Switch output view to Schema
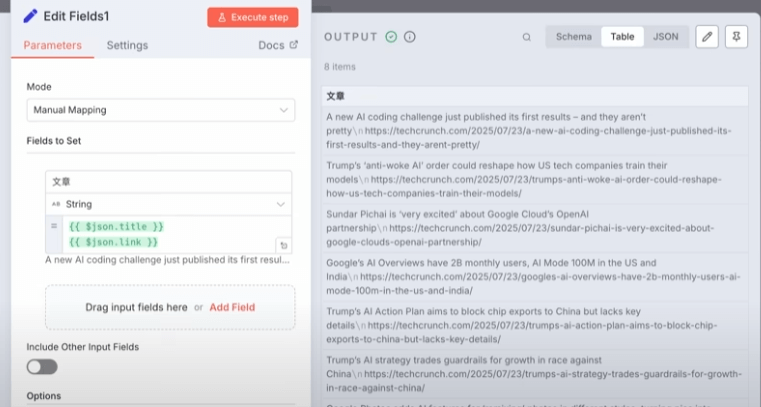 pos(574,37)
